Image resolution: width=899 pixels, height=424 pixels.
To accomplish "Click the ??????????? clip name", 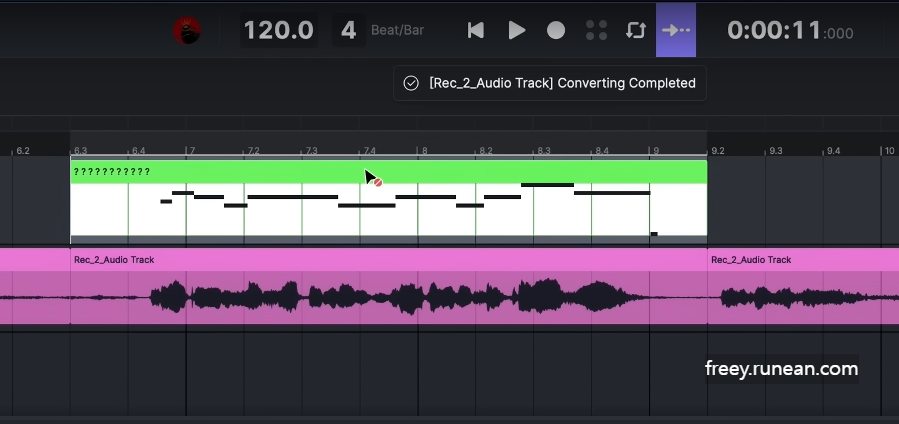I will (112, 172).
